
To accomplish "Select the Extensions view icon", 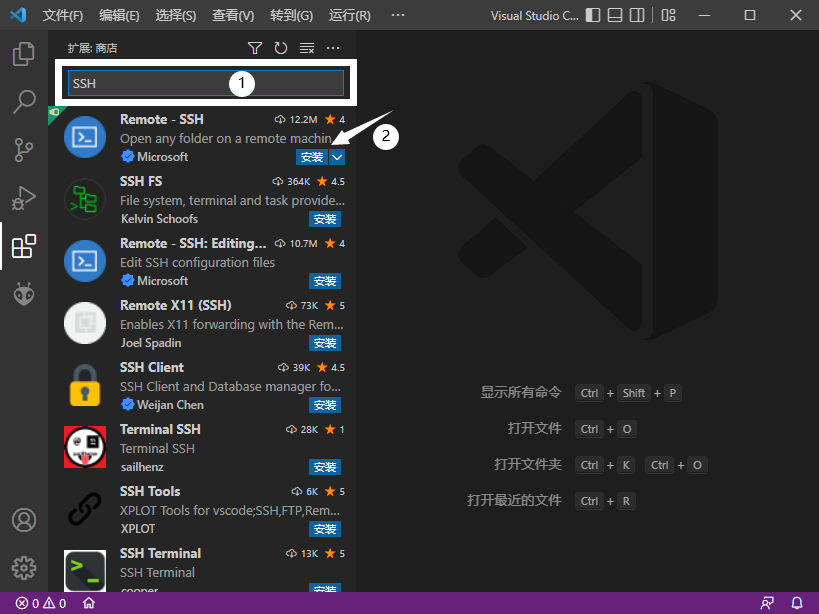I will pyautogui.click(x=24, y=246).
